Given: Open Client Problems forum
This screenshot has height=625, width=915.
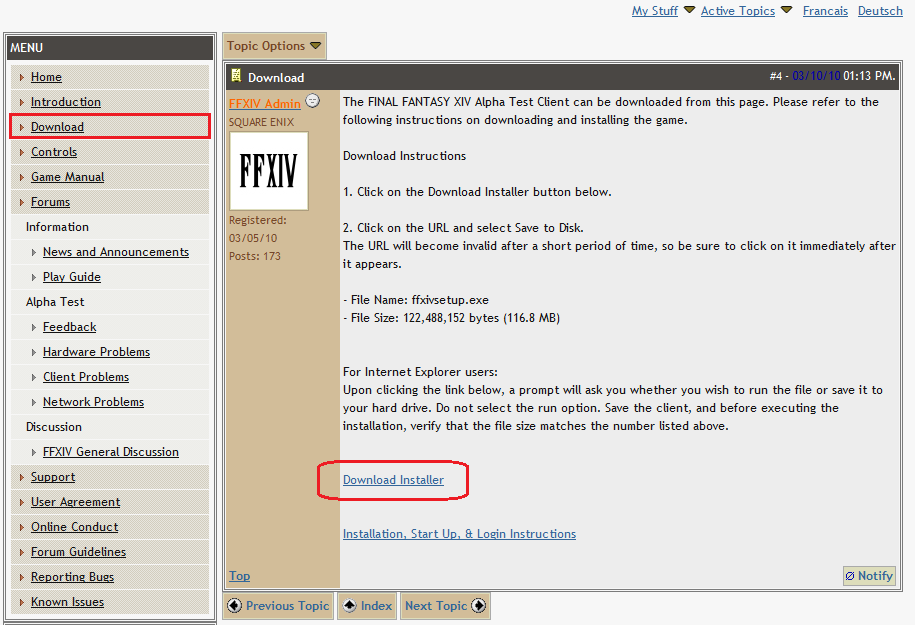Looking at the screenshot, I should [86, 378].
